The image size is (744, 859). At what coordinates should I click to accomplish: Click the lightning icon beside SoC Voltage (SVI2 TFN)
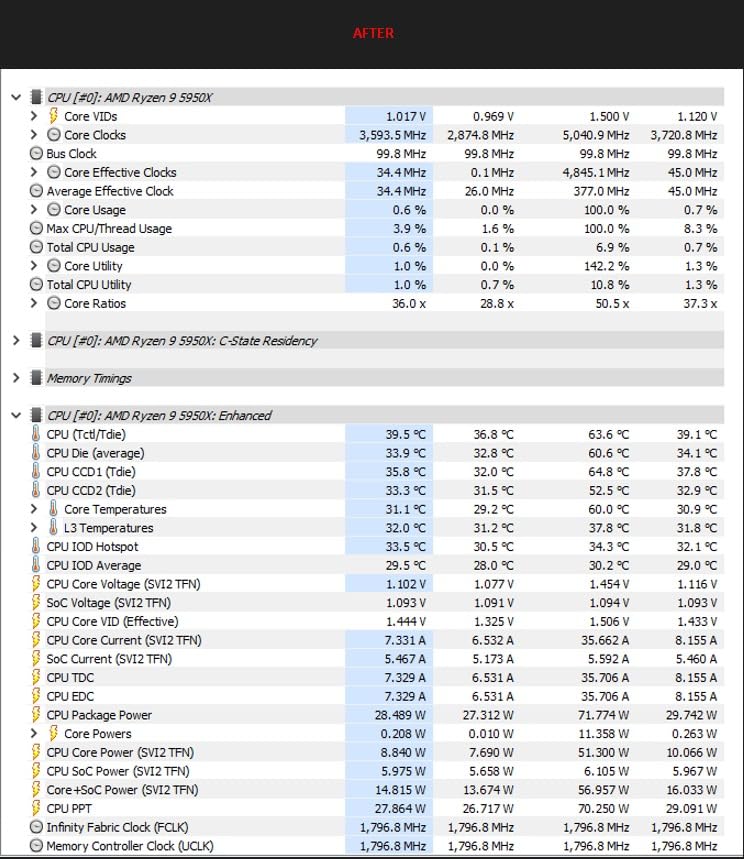36,602
